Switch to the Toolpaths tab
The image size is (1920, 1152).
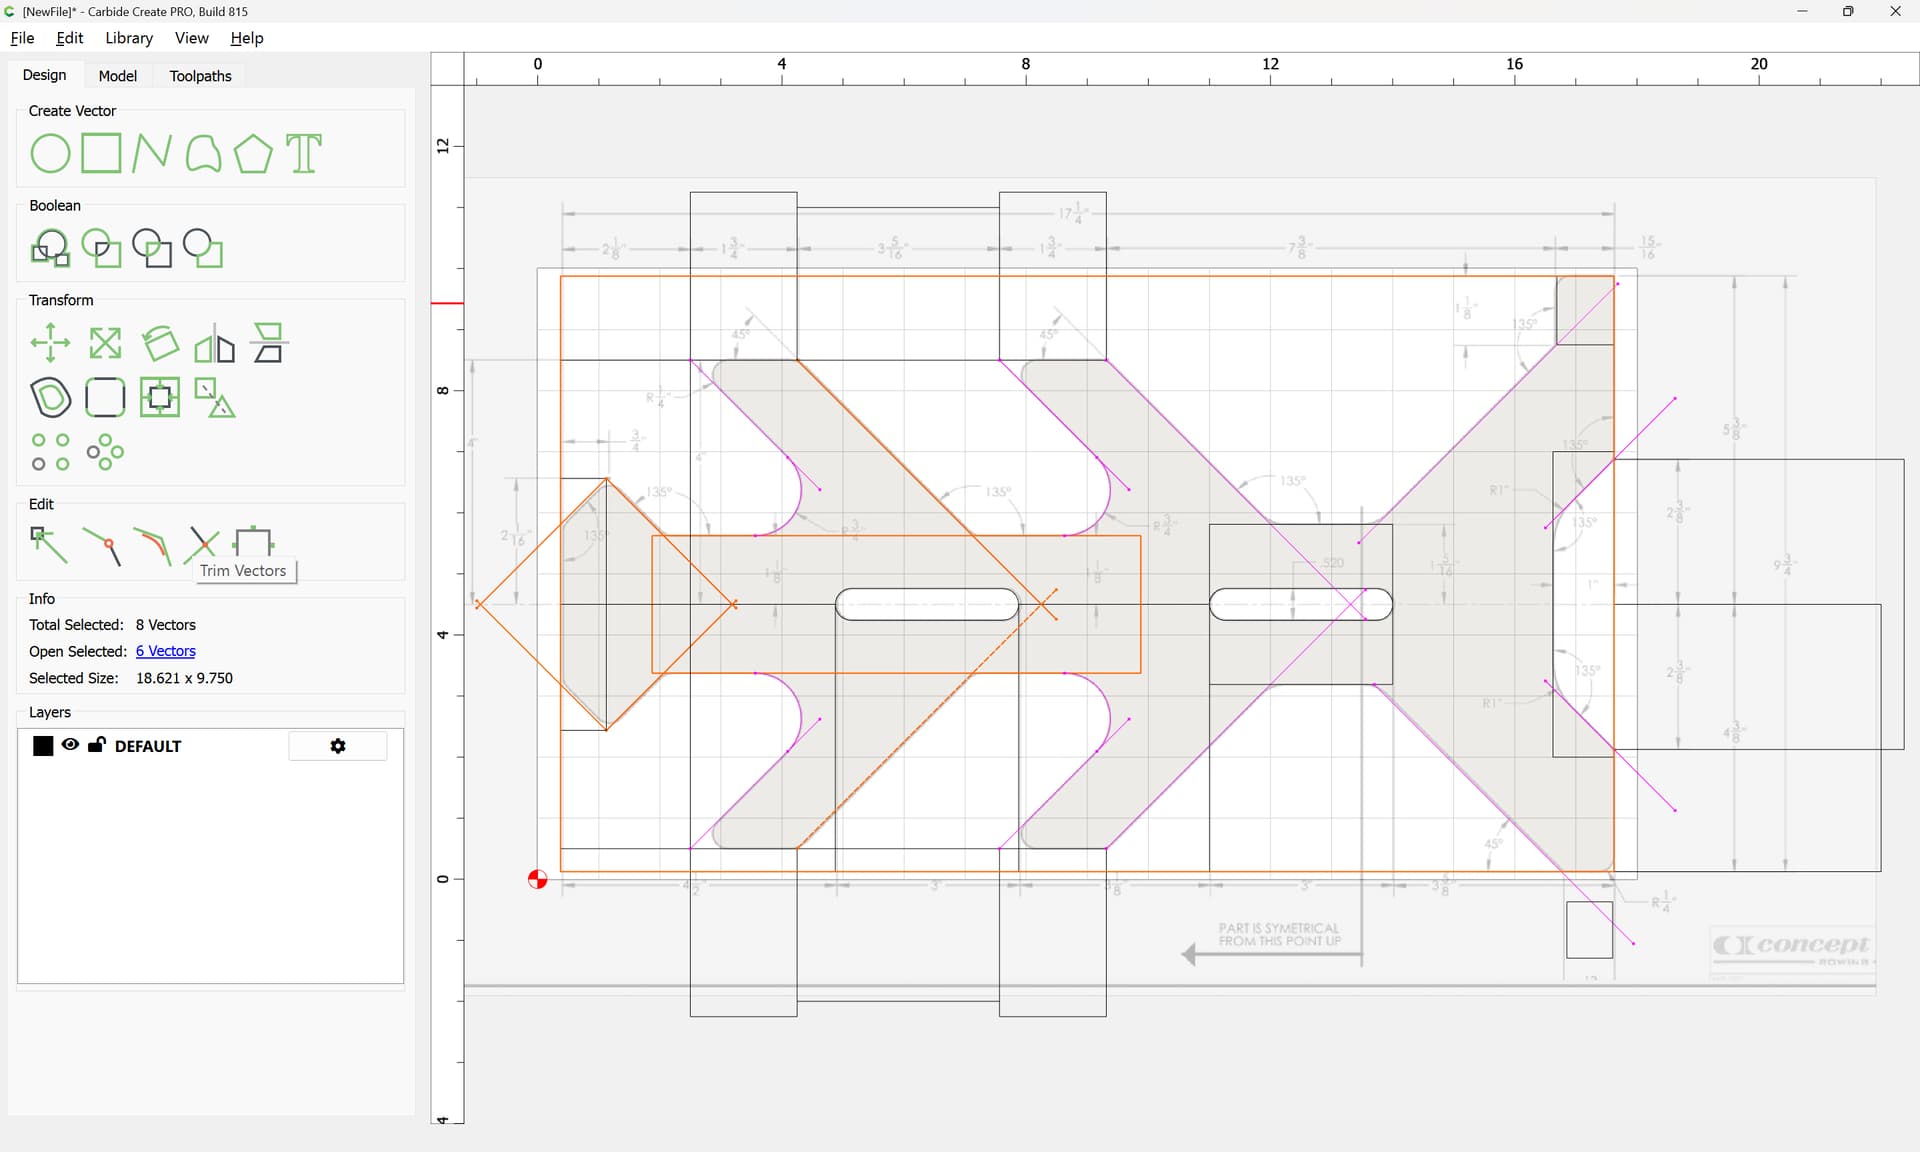click(x=200, y=76)
